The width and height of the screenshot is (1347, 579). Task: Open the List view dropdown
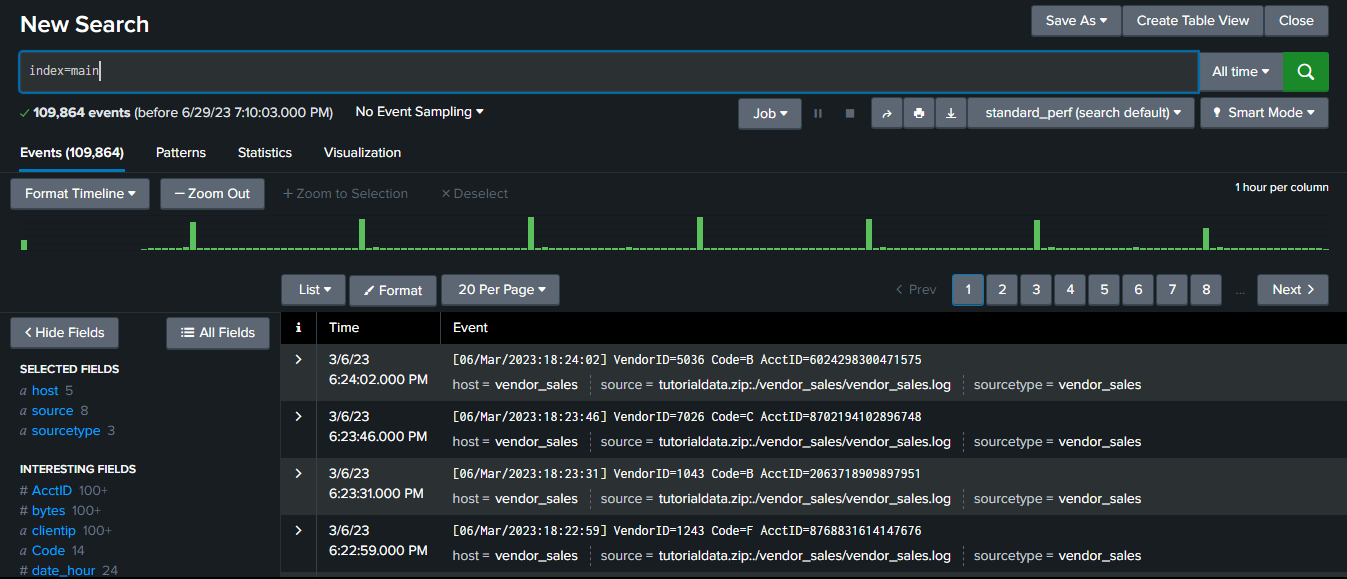[313, 290]
